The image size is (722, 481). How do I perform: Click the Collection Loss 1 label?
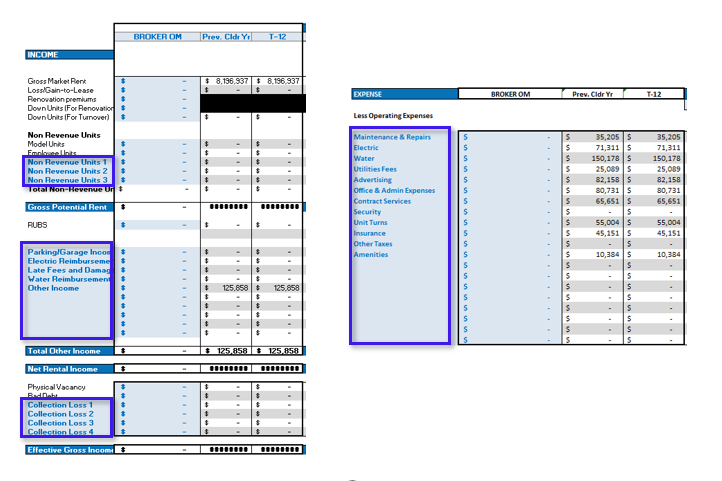click(x=60, y=405)
